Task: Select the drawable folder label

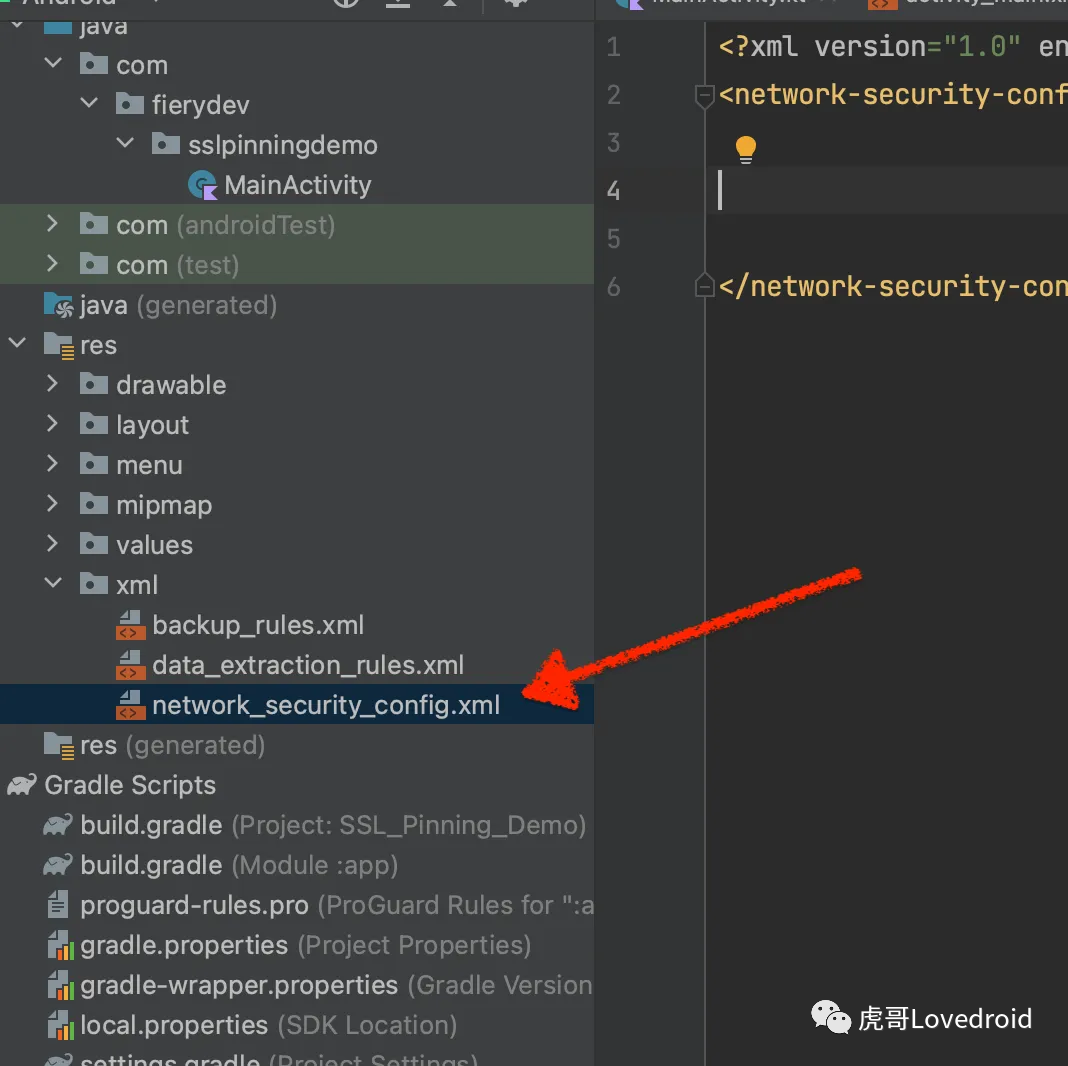Action: click(x=171, y=385)
